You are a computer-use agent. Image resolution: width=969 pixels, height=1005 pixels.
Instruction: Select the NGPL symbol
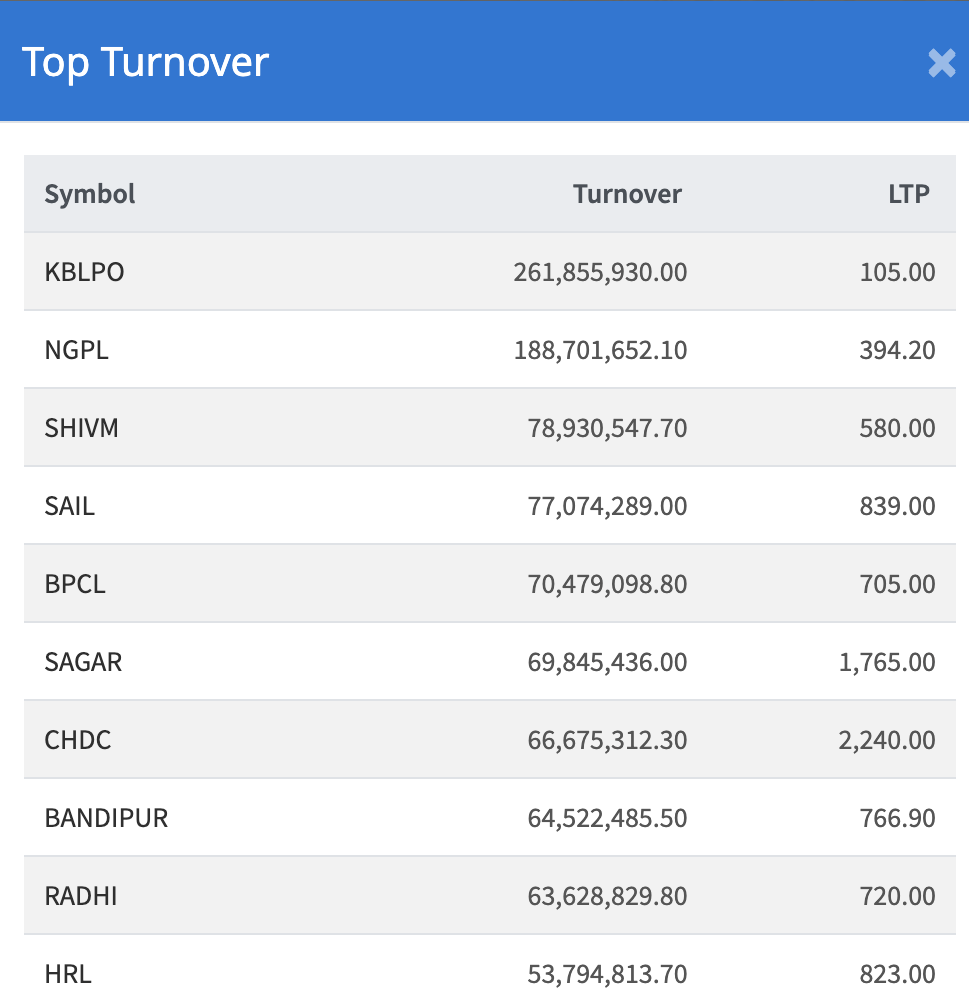(77, 350)
